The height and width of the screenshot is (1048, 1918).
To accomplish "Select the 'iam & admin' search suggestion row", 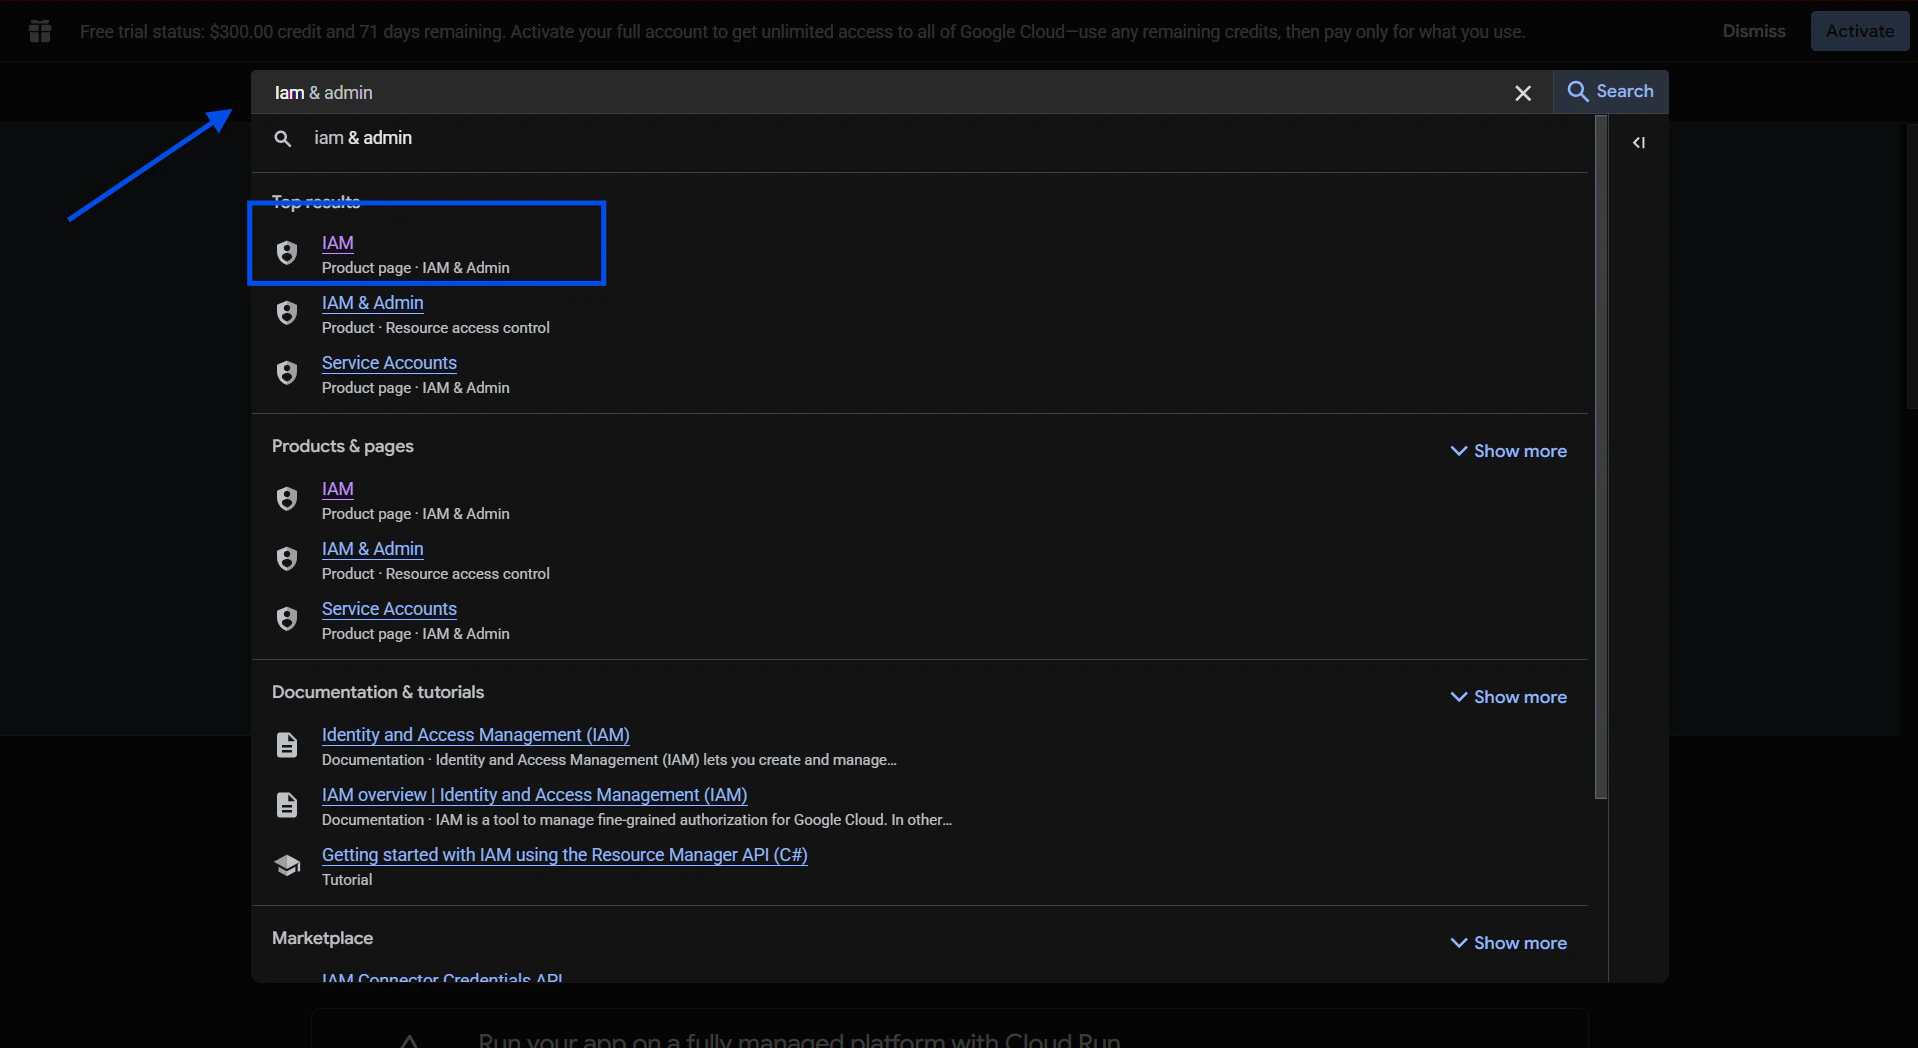I will click(920, 138).
